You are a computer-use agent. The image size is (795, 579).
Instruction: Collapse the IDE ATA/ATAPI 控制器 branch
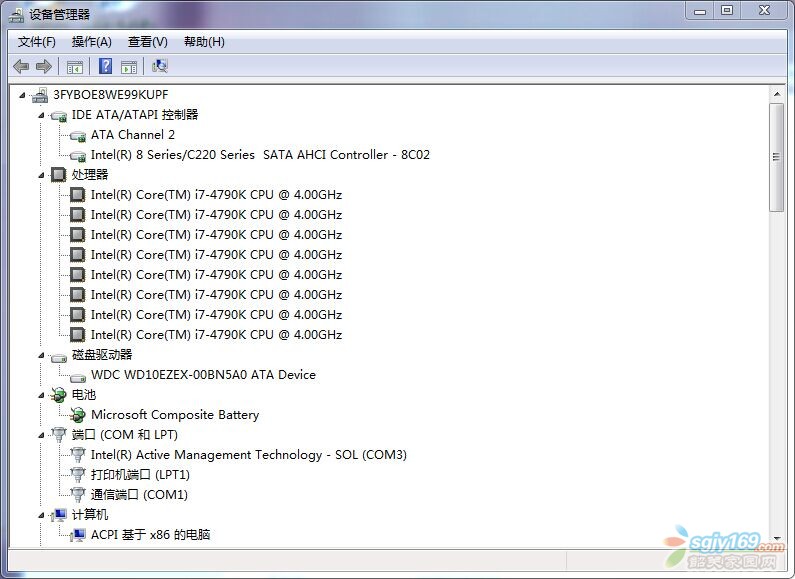41,115
